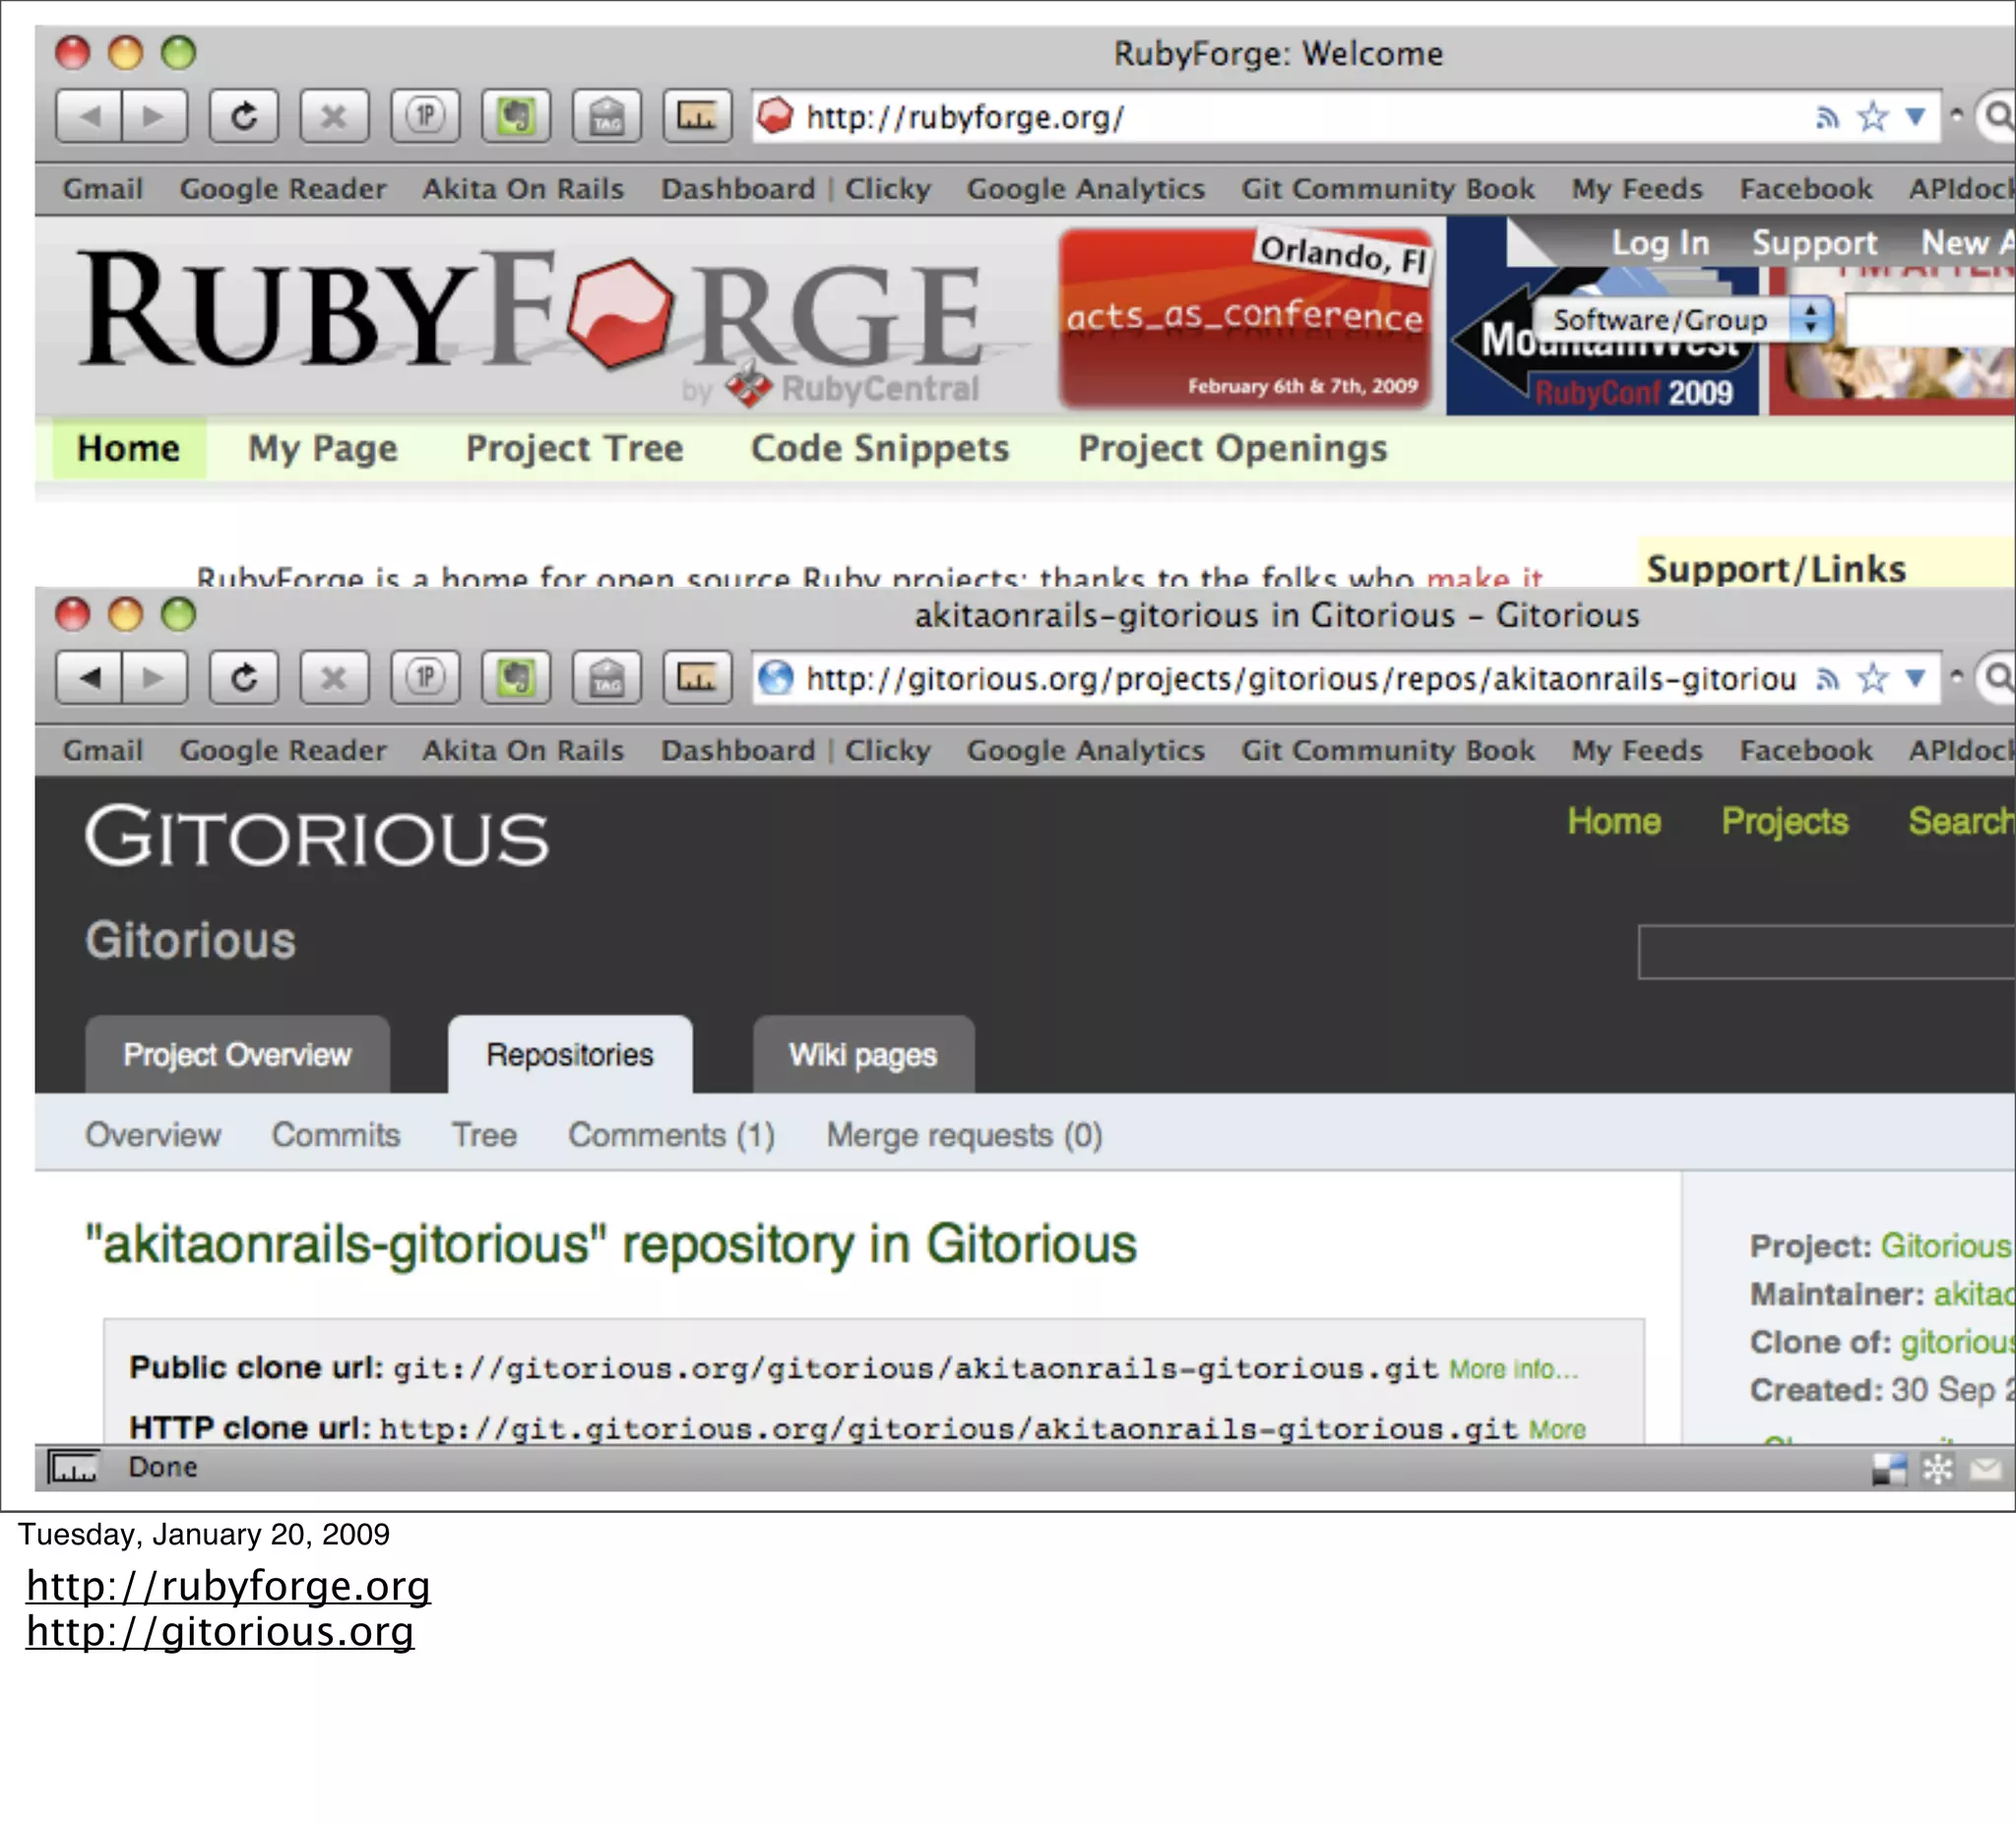Click the Evernote elephant icon in Gitorious toolbar

516,679
